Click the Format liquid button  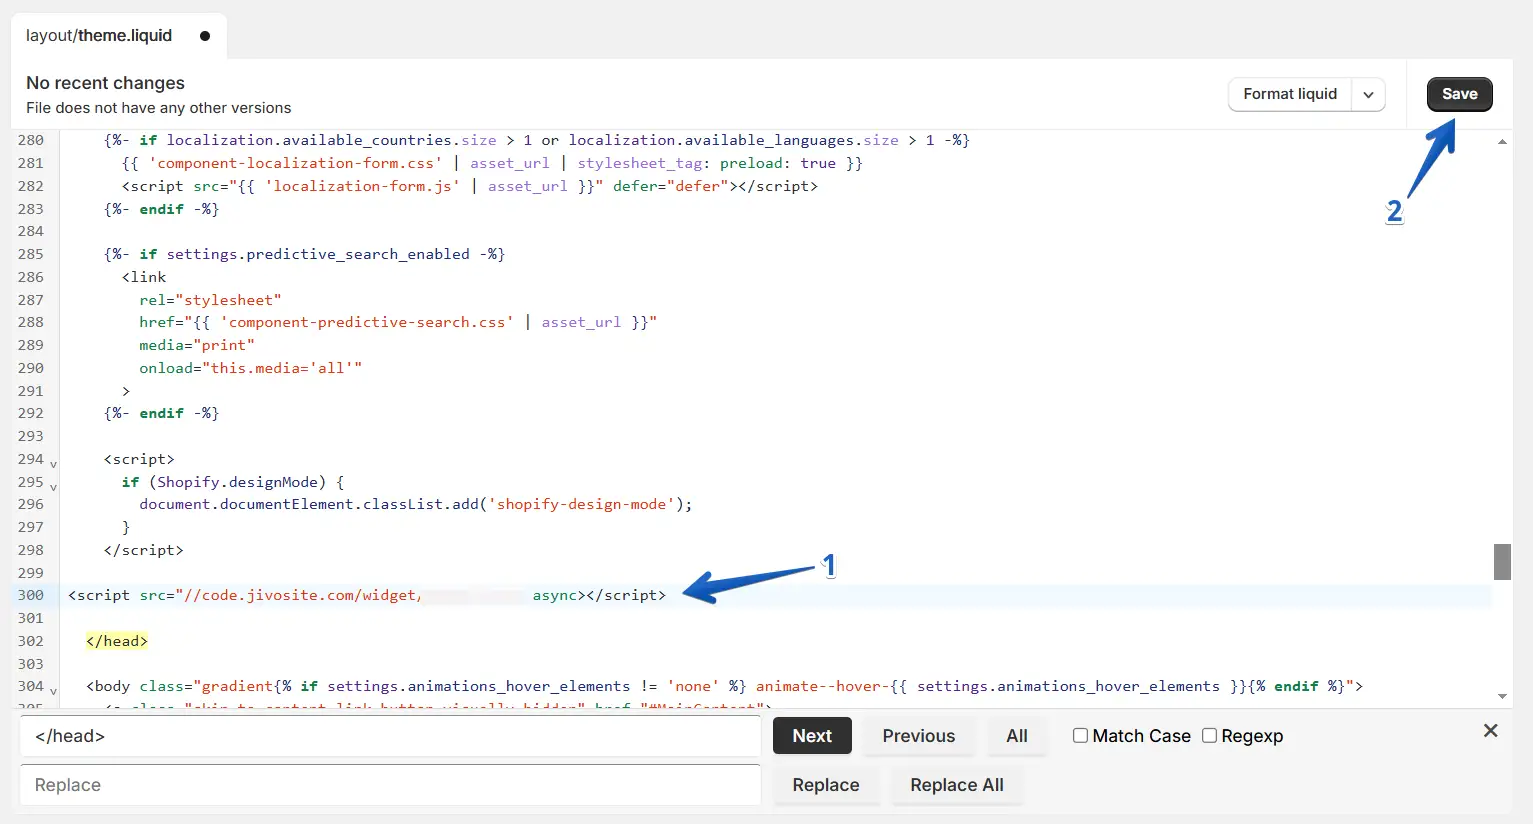tap(1289, 94)
